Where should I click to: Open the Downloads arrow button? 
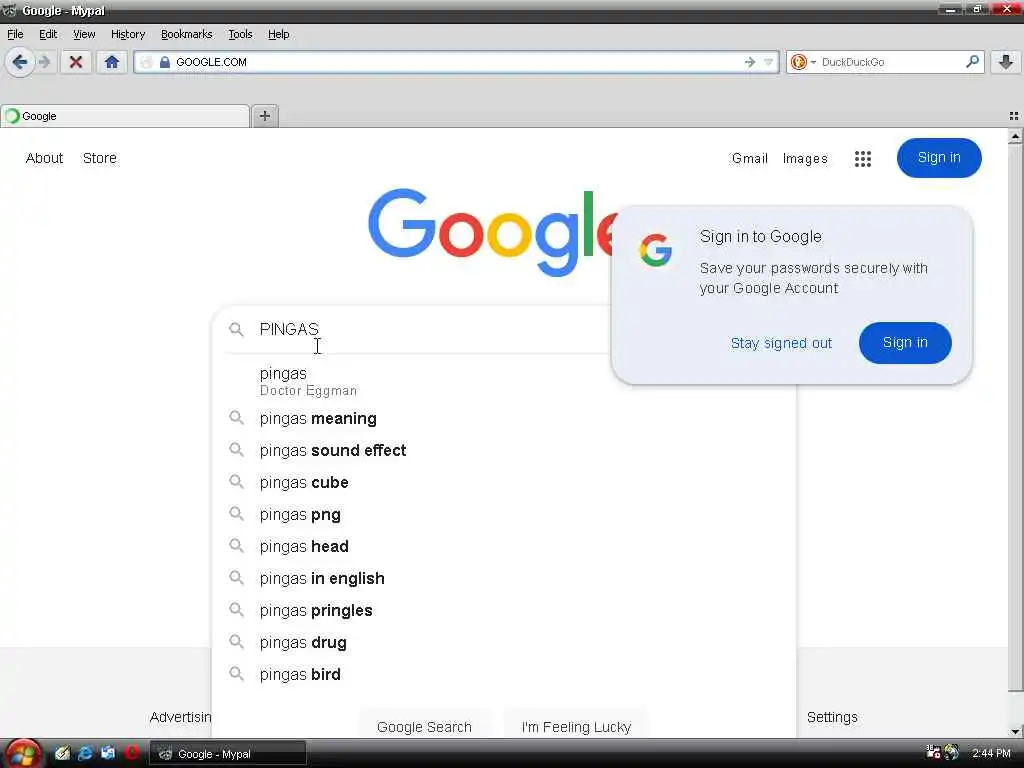coord(1006,62)
